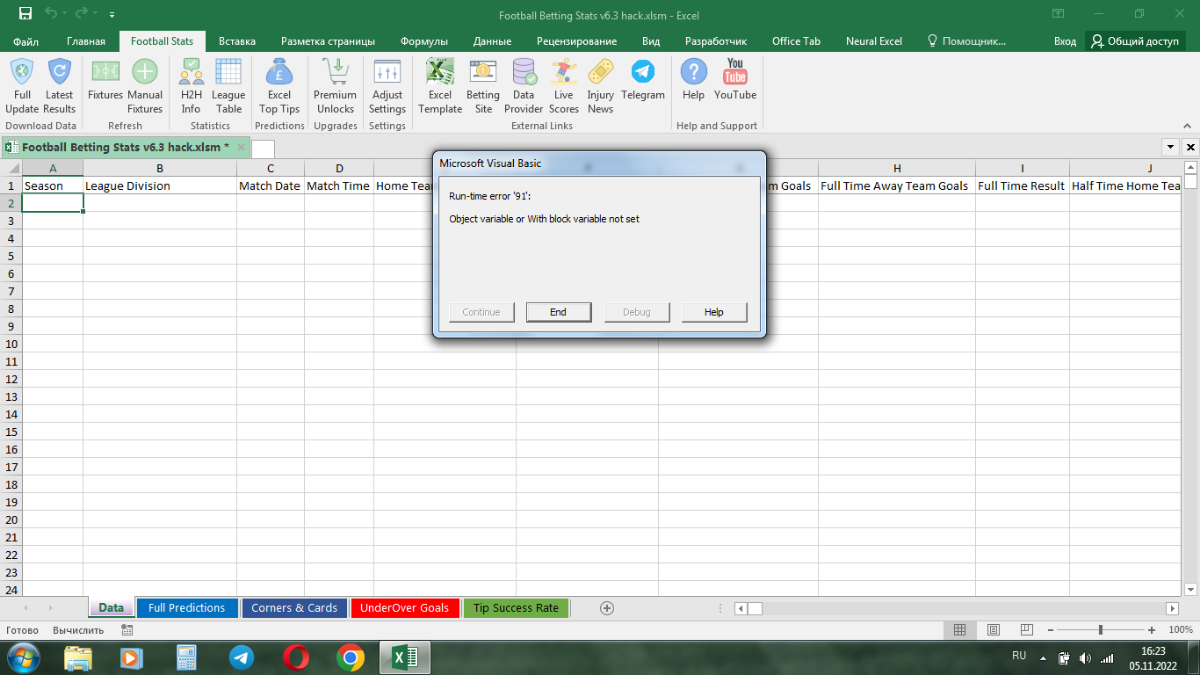Click the zoom slider handle in the status bar
This screenshot has width=1200, height=675.
tap(1101, 630)
